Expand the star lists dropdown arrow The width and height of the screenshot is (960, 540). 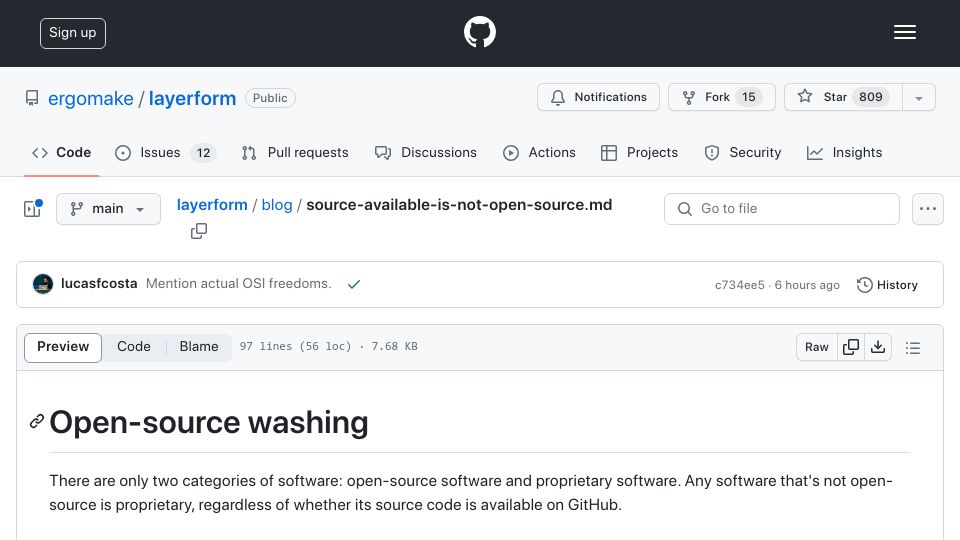click(x=918, y=98)
